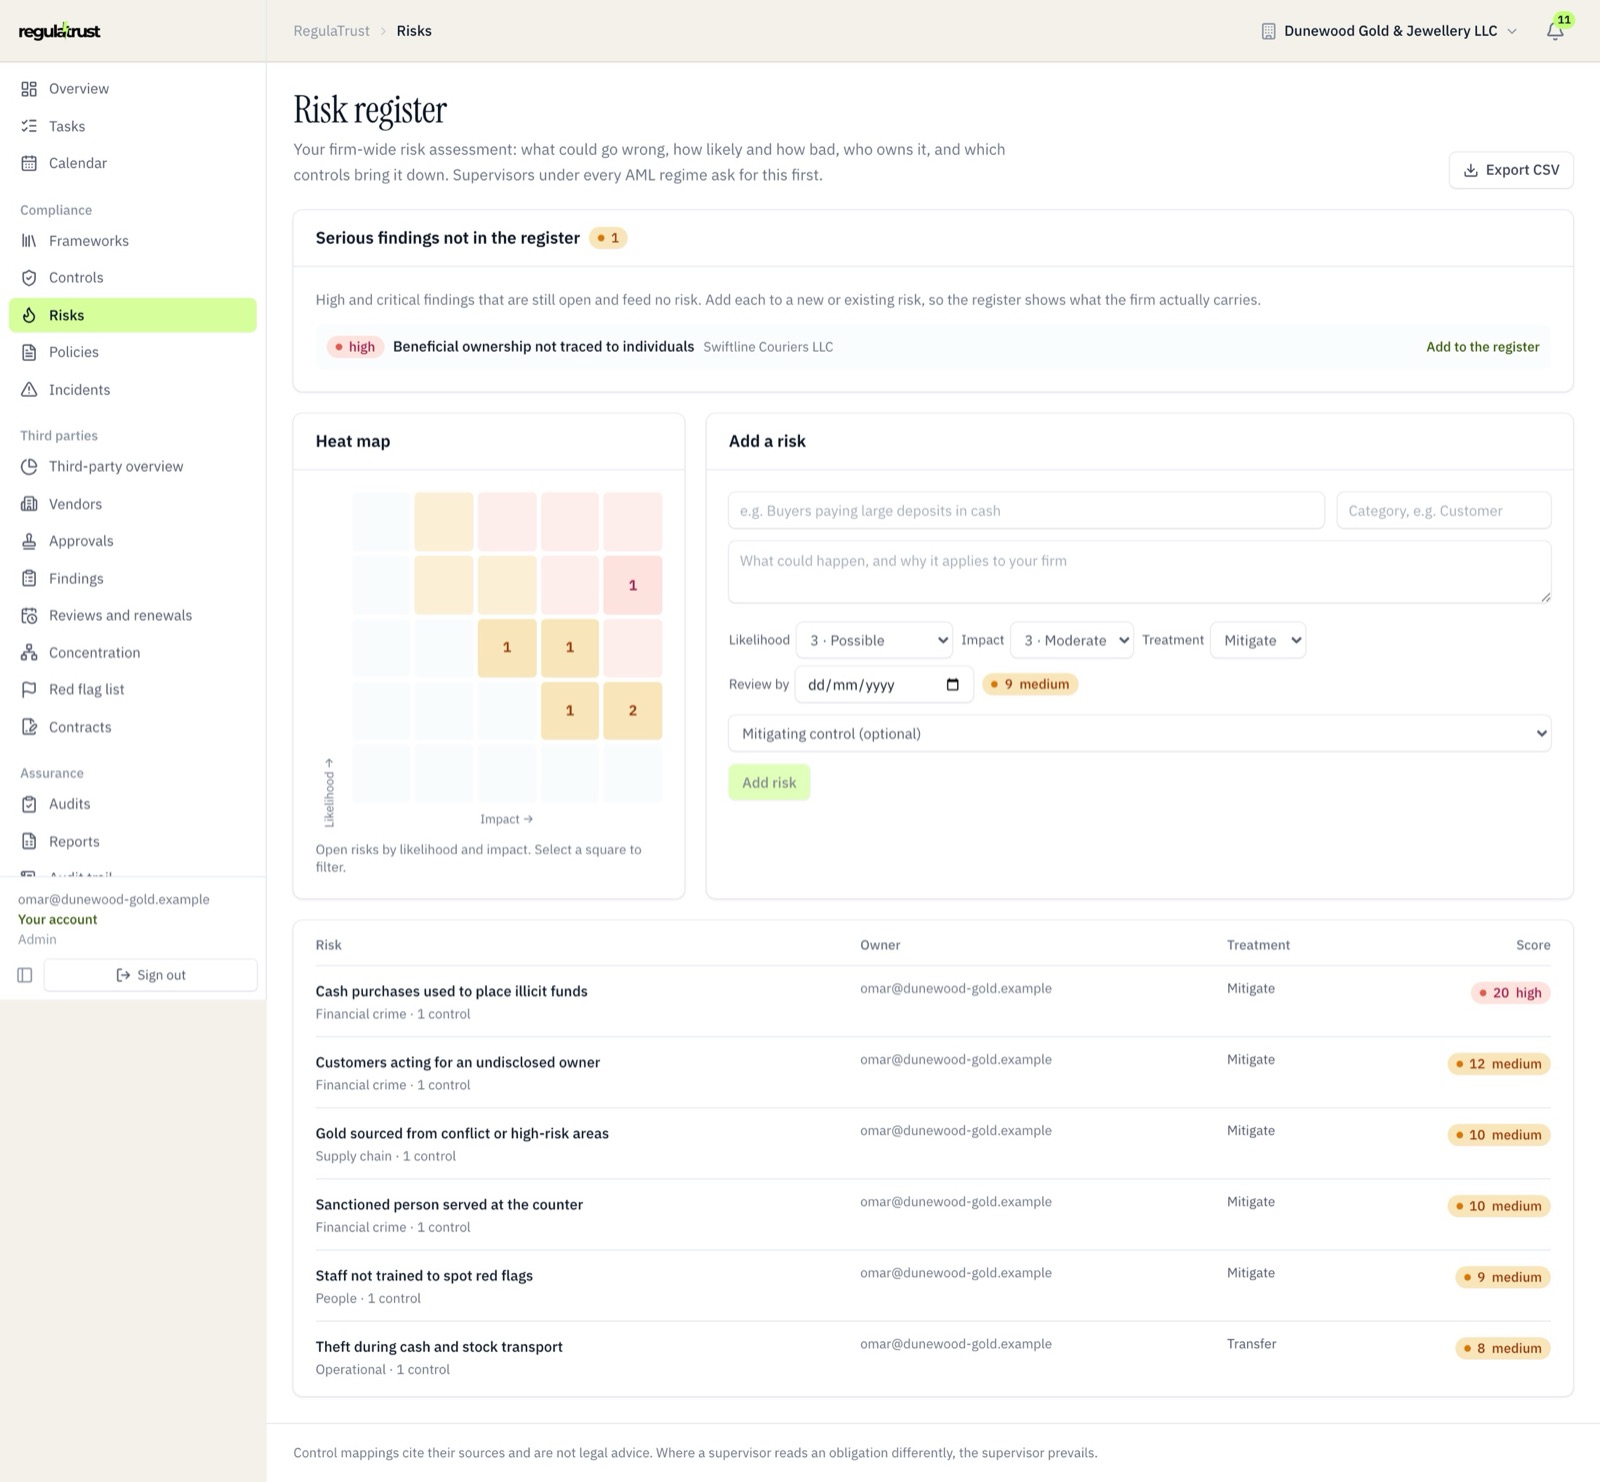Click the Approvals stamp icon
This screenshot has height=1482, width=1600.
tap(29, 541)
